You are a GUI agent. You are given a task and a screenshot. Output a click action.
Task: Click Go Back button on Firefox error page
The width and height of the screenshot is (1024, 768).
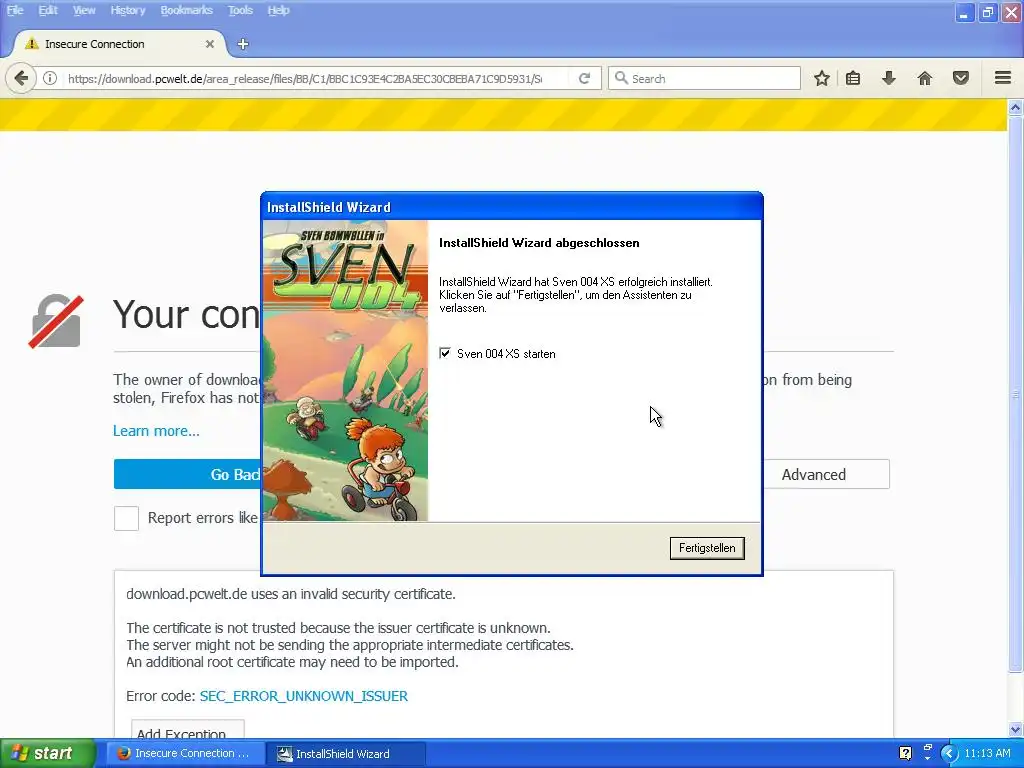[x=187, y=474]
